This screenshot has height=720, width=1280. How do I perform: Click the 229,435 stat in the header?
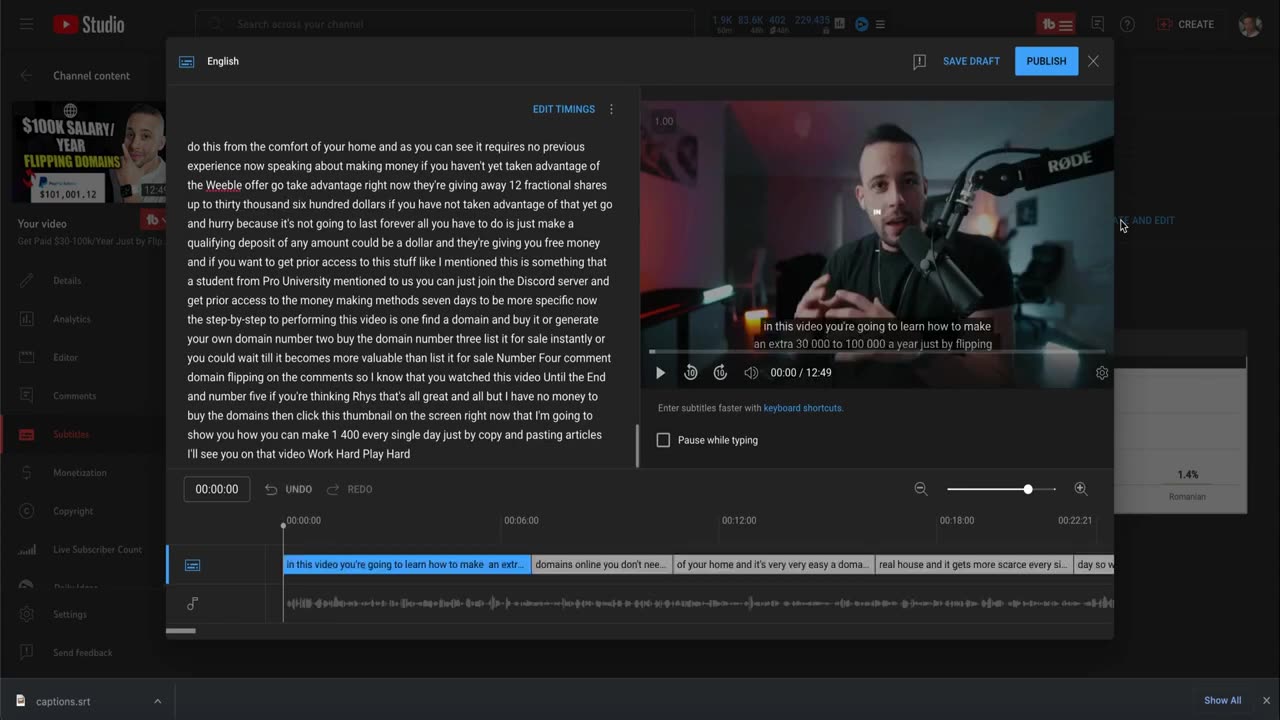(812, 20)
